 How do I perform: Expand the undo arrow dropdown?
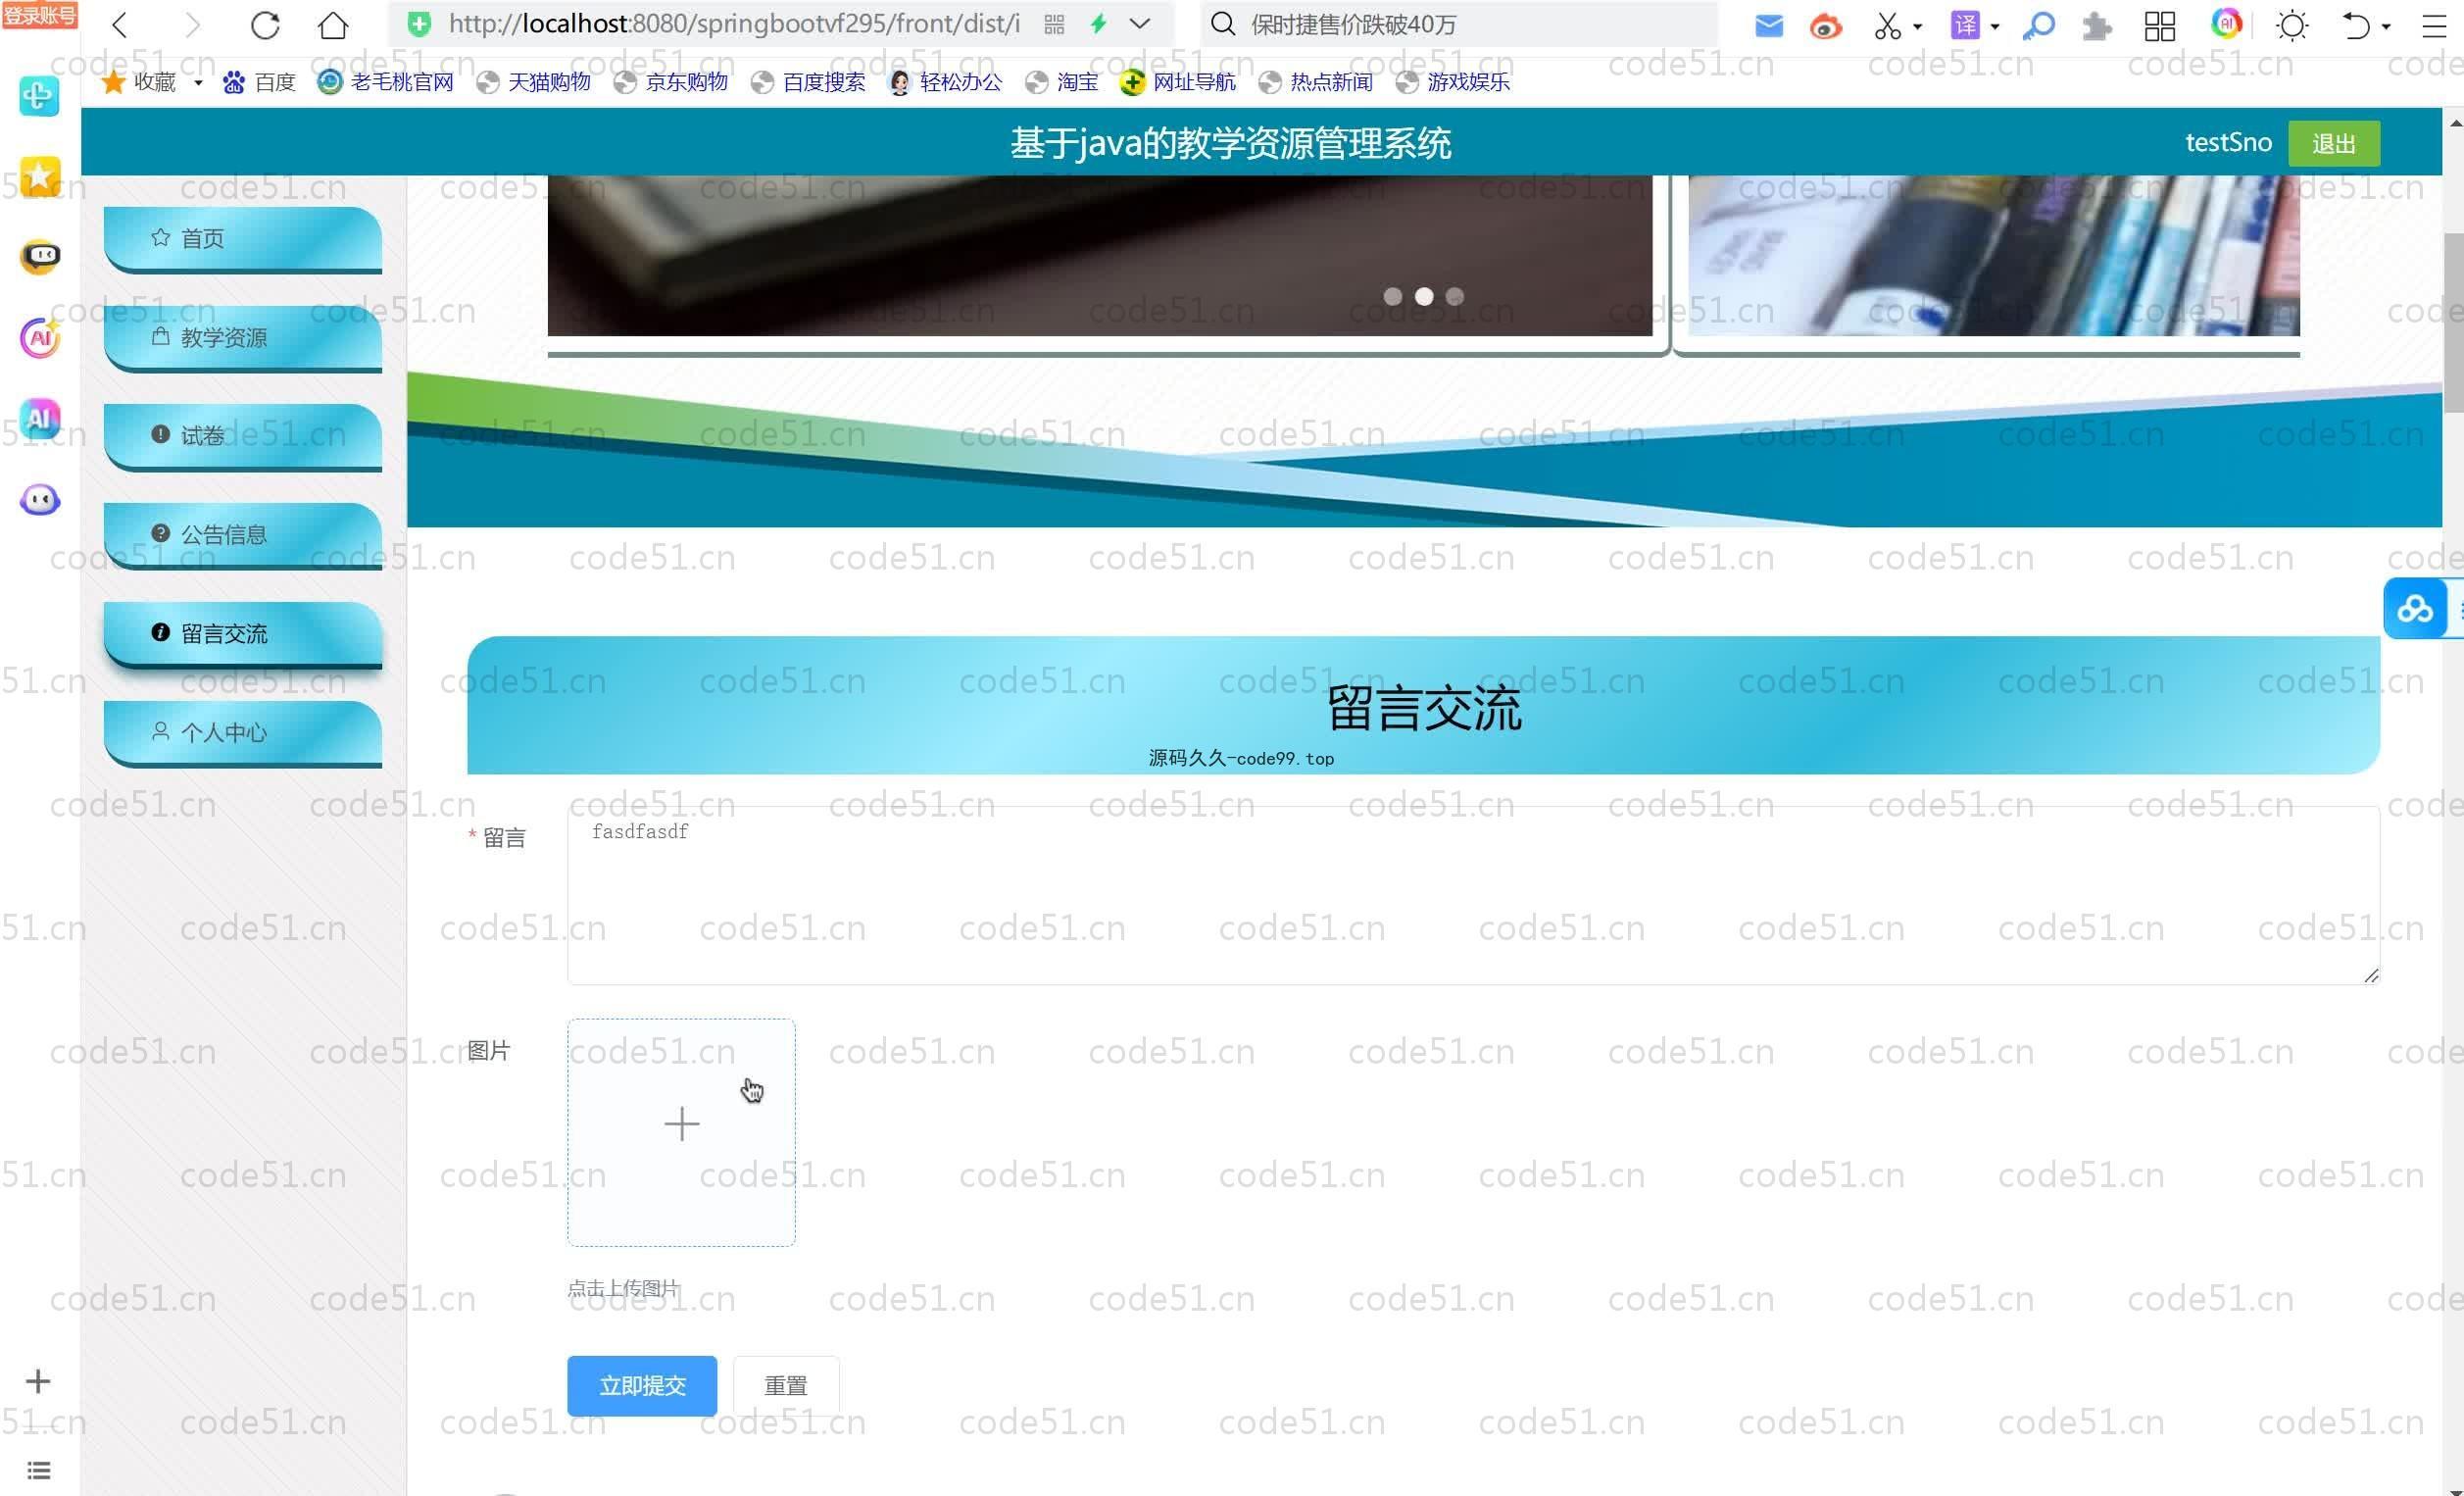2386,26
